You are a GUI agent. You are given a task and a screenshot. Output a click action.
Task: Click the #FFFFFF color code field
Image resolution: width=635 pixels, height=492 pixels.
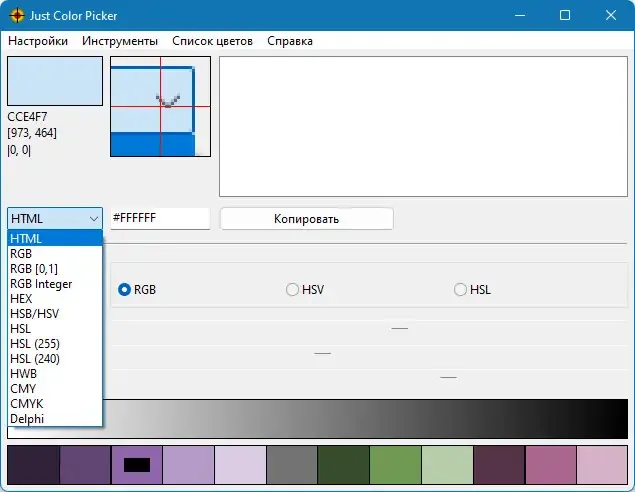click(x=160, y=218)
